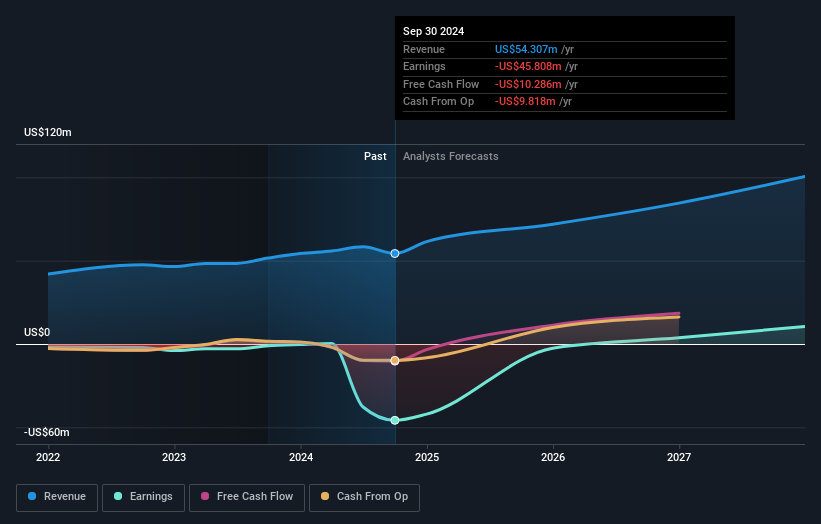Image resolution: width=821 pixels, height=524 pixels.
Task: Click the orange Cash From Op legend dot
Action: point(325,496)
